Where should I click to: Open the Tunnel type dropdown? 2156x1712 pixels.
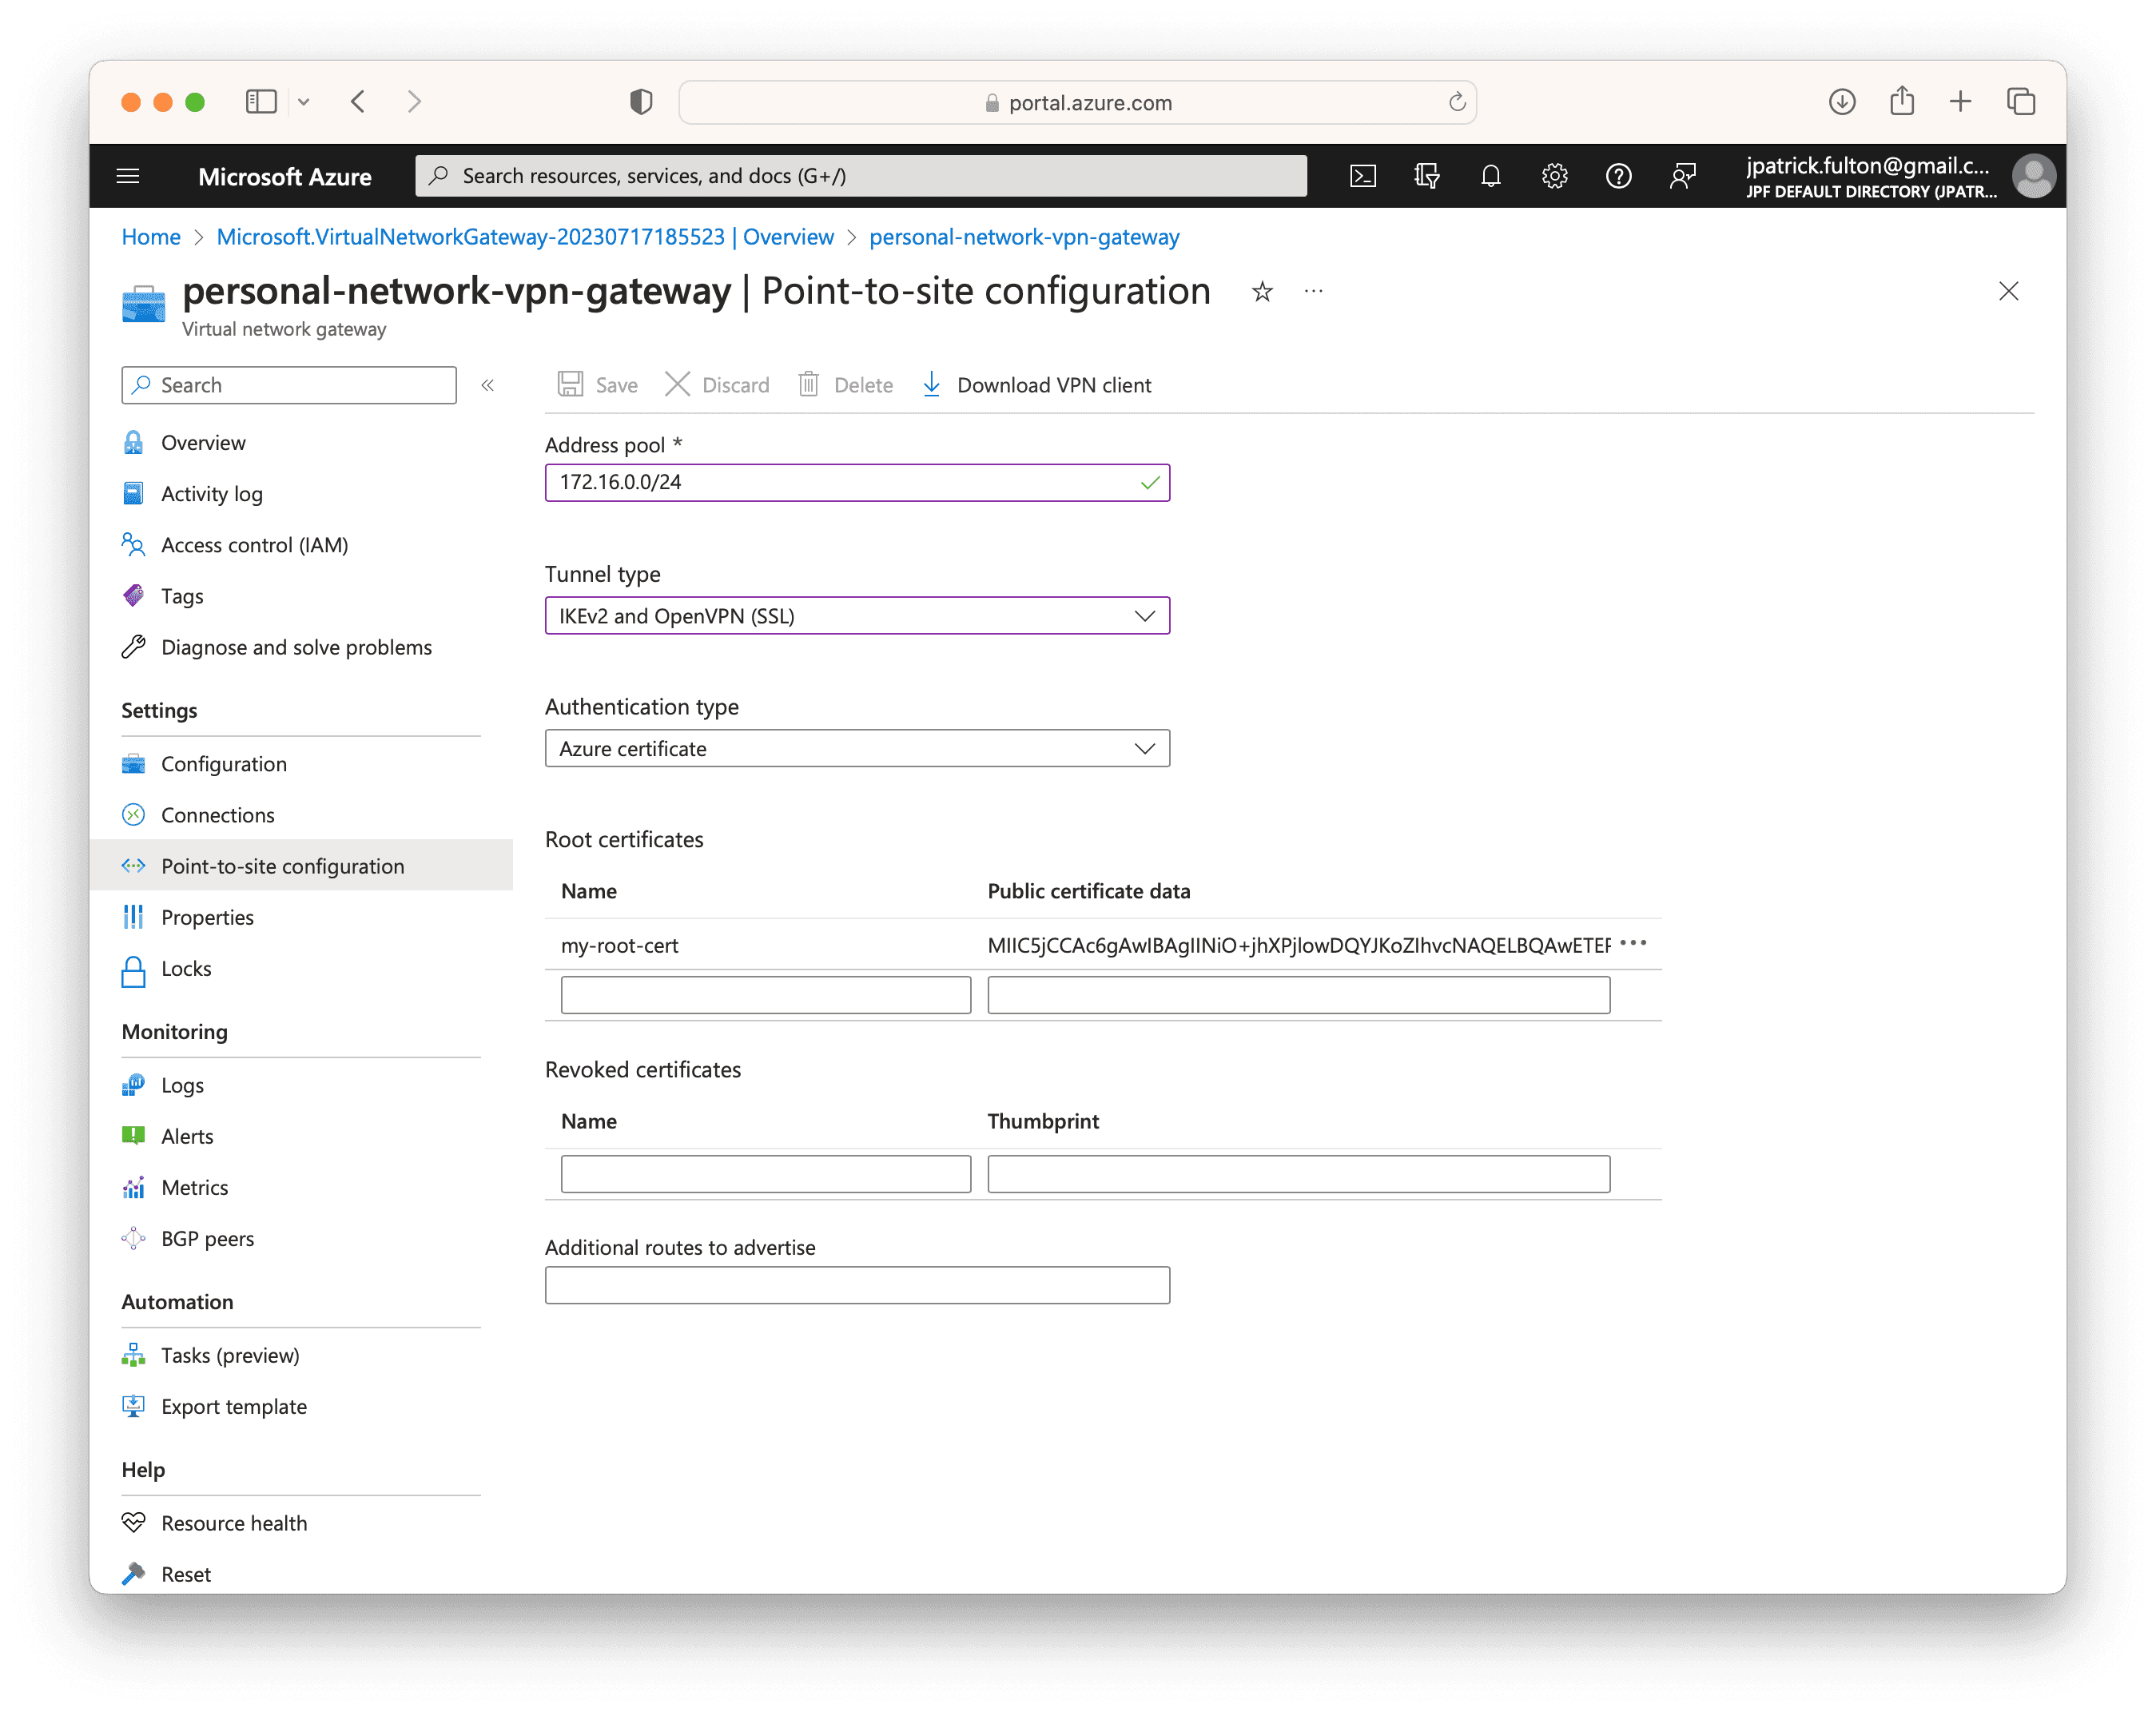(857, 616)
